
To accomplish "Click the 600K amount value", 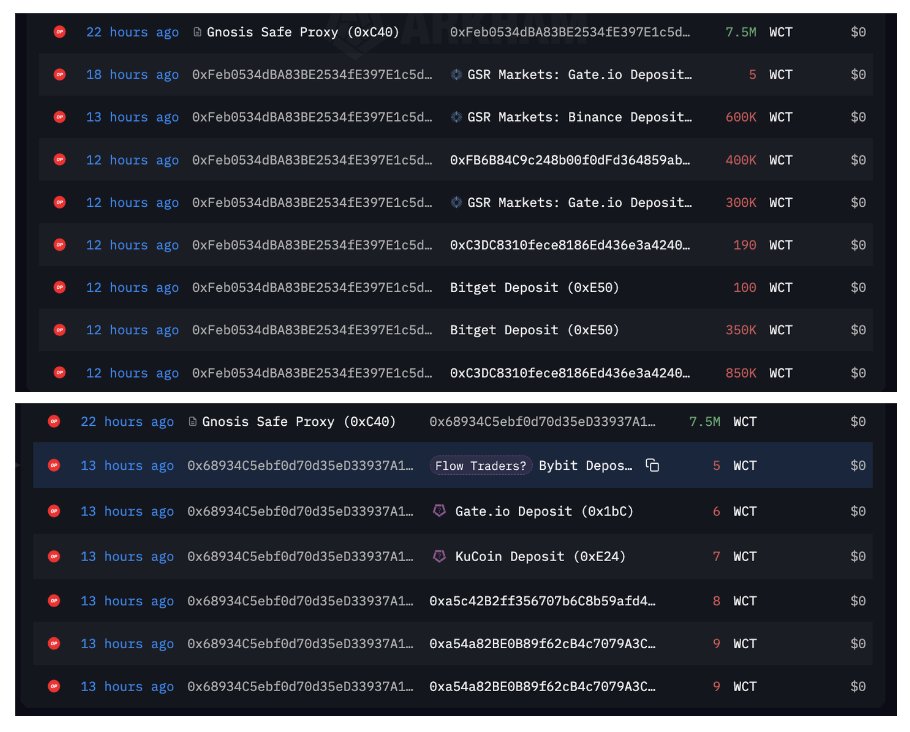I will click(741, 117).
